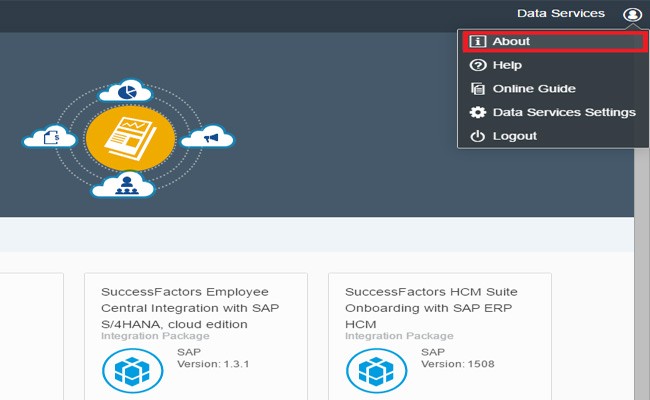The image size is (650, 400).
Task: Click SAP vendor text above Version: 1508
Action: [x=433, y=352]
